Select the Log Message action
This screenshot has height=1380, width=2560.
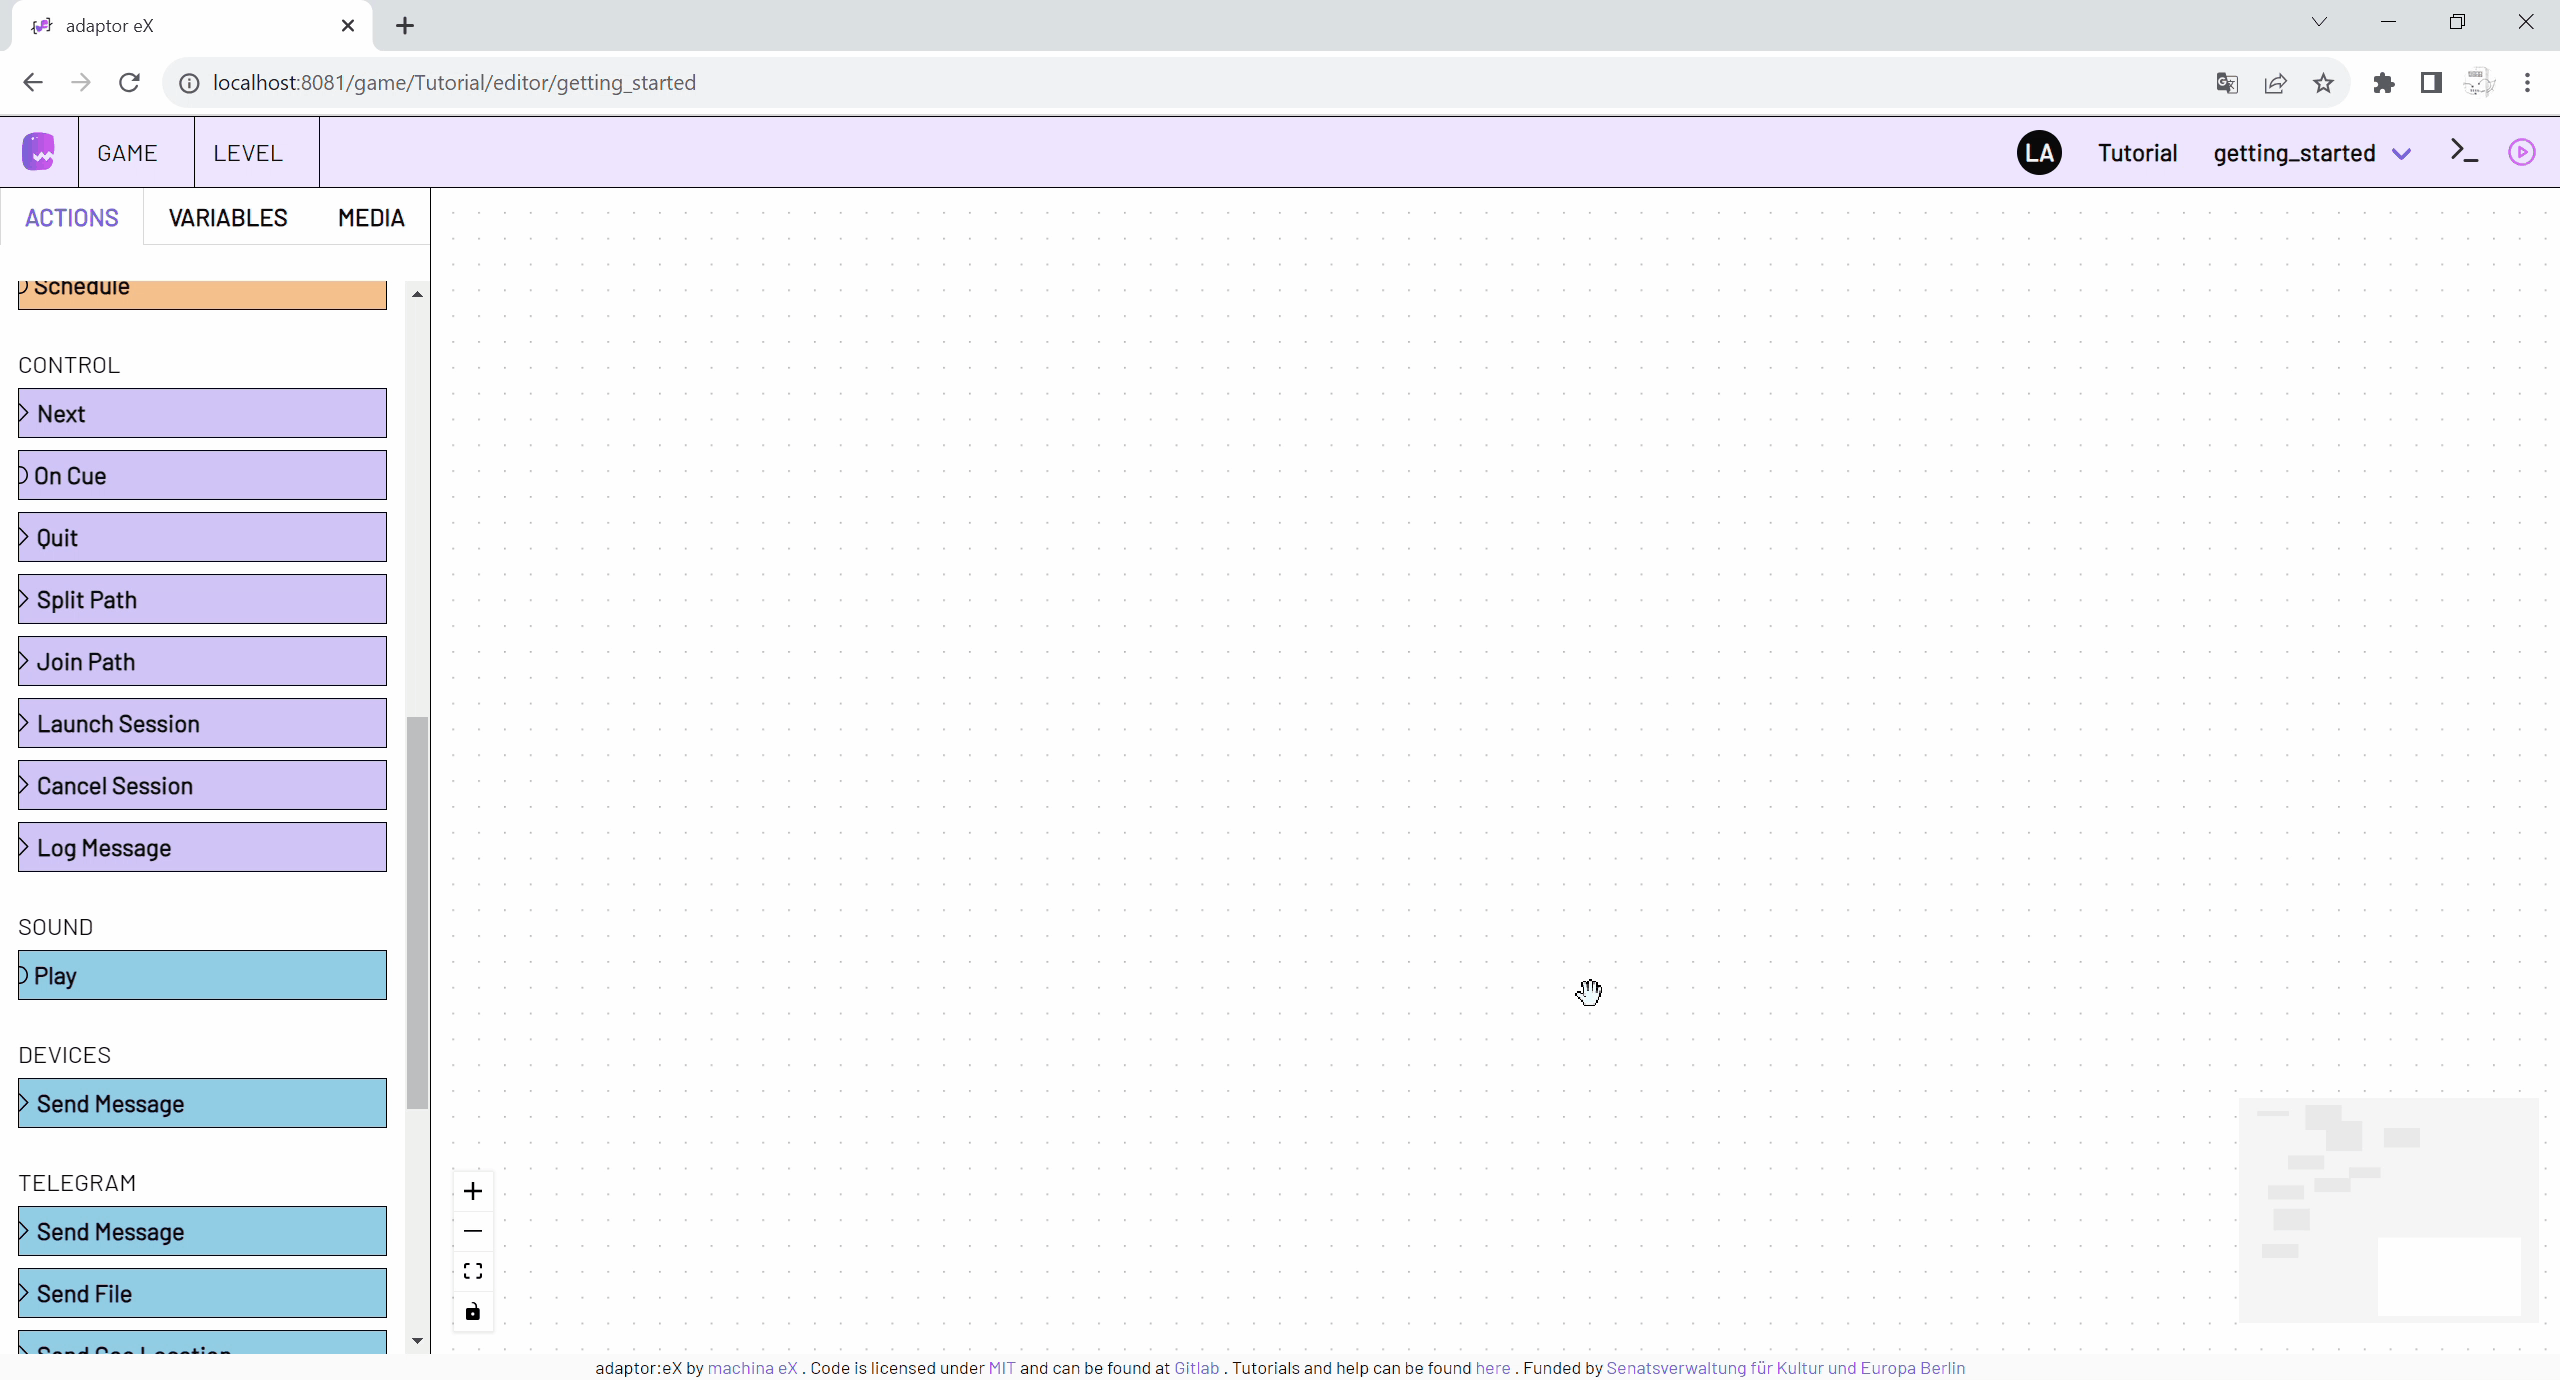click(x=202, y=846)
